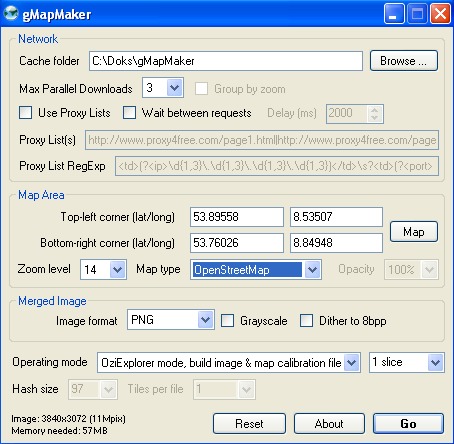Enable Use Proxy Lists
This screenshot has height=444, width=454.
(x=26, y=113)
